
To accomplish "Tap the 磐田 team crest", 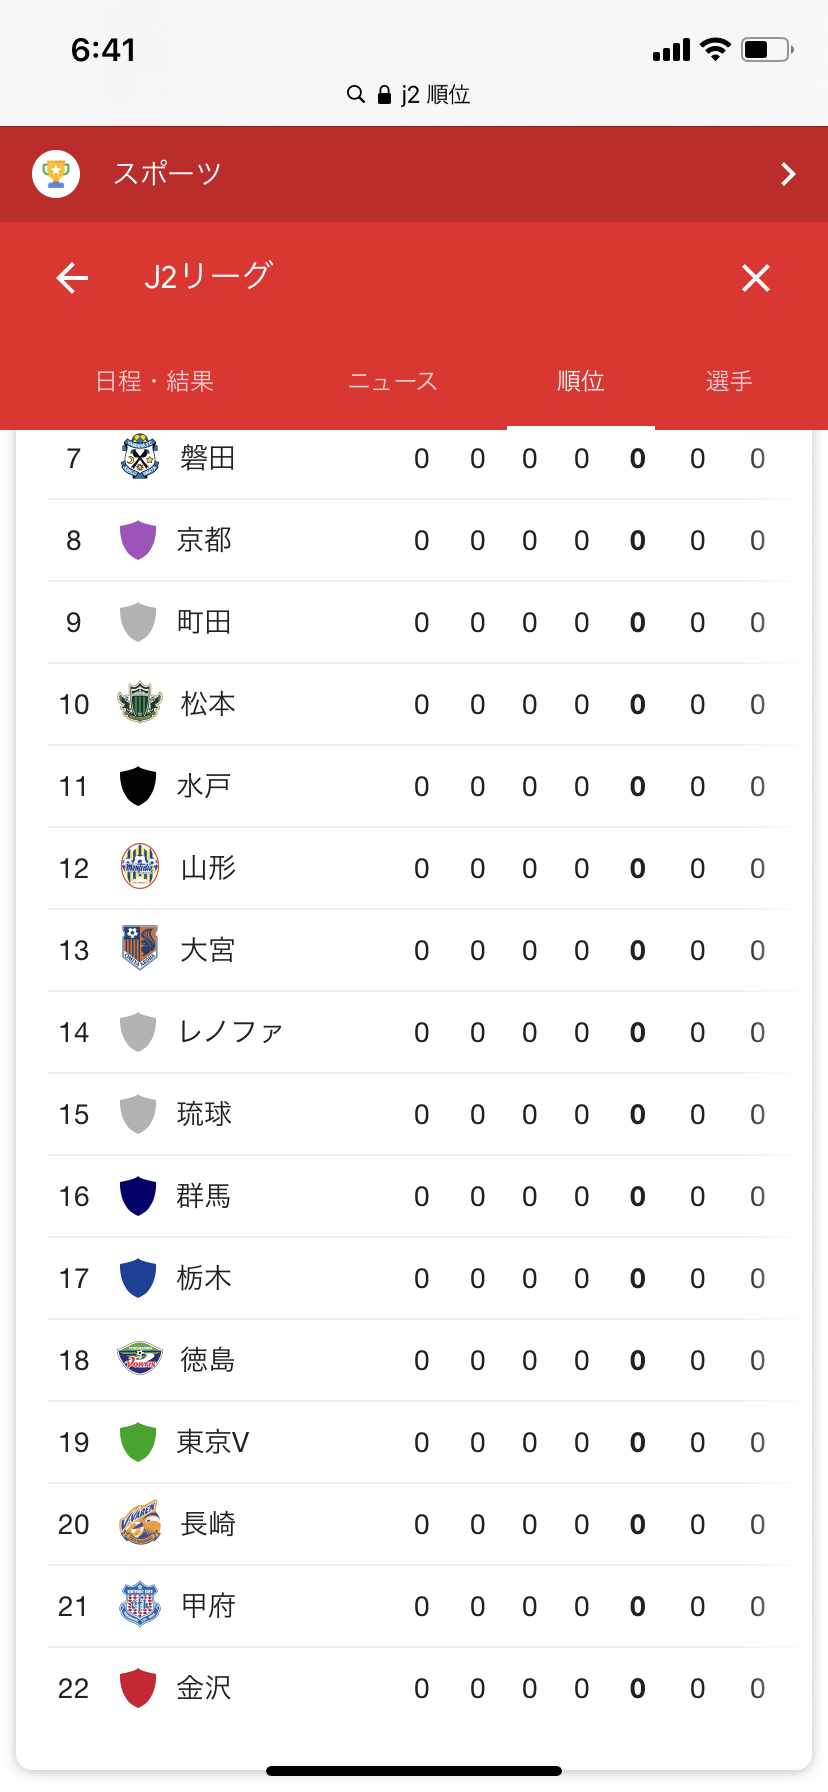I will click(x=139, y=458).
